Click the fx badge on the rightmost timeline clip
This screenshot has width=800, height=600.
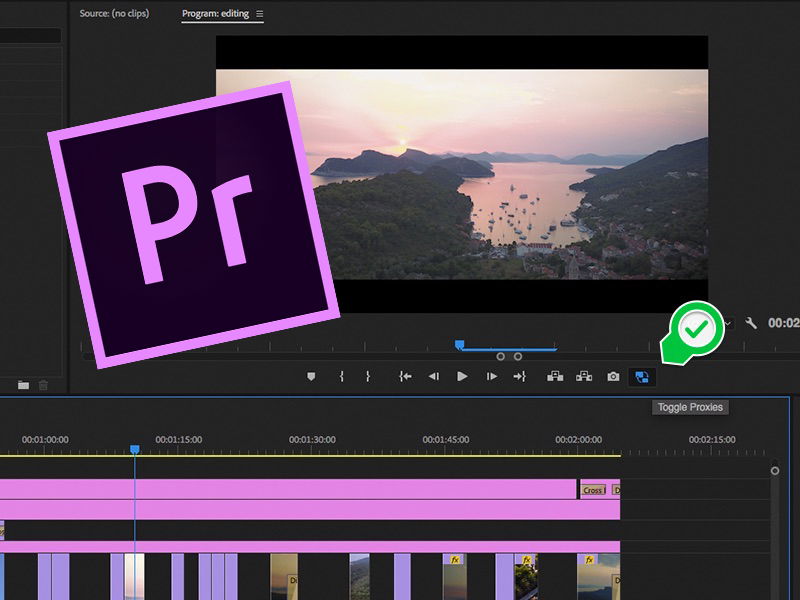coord(589,560)
